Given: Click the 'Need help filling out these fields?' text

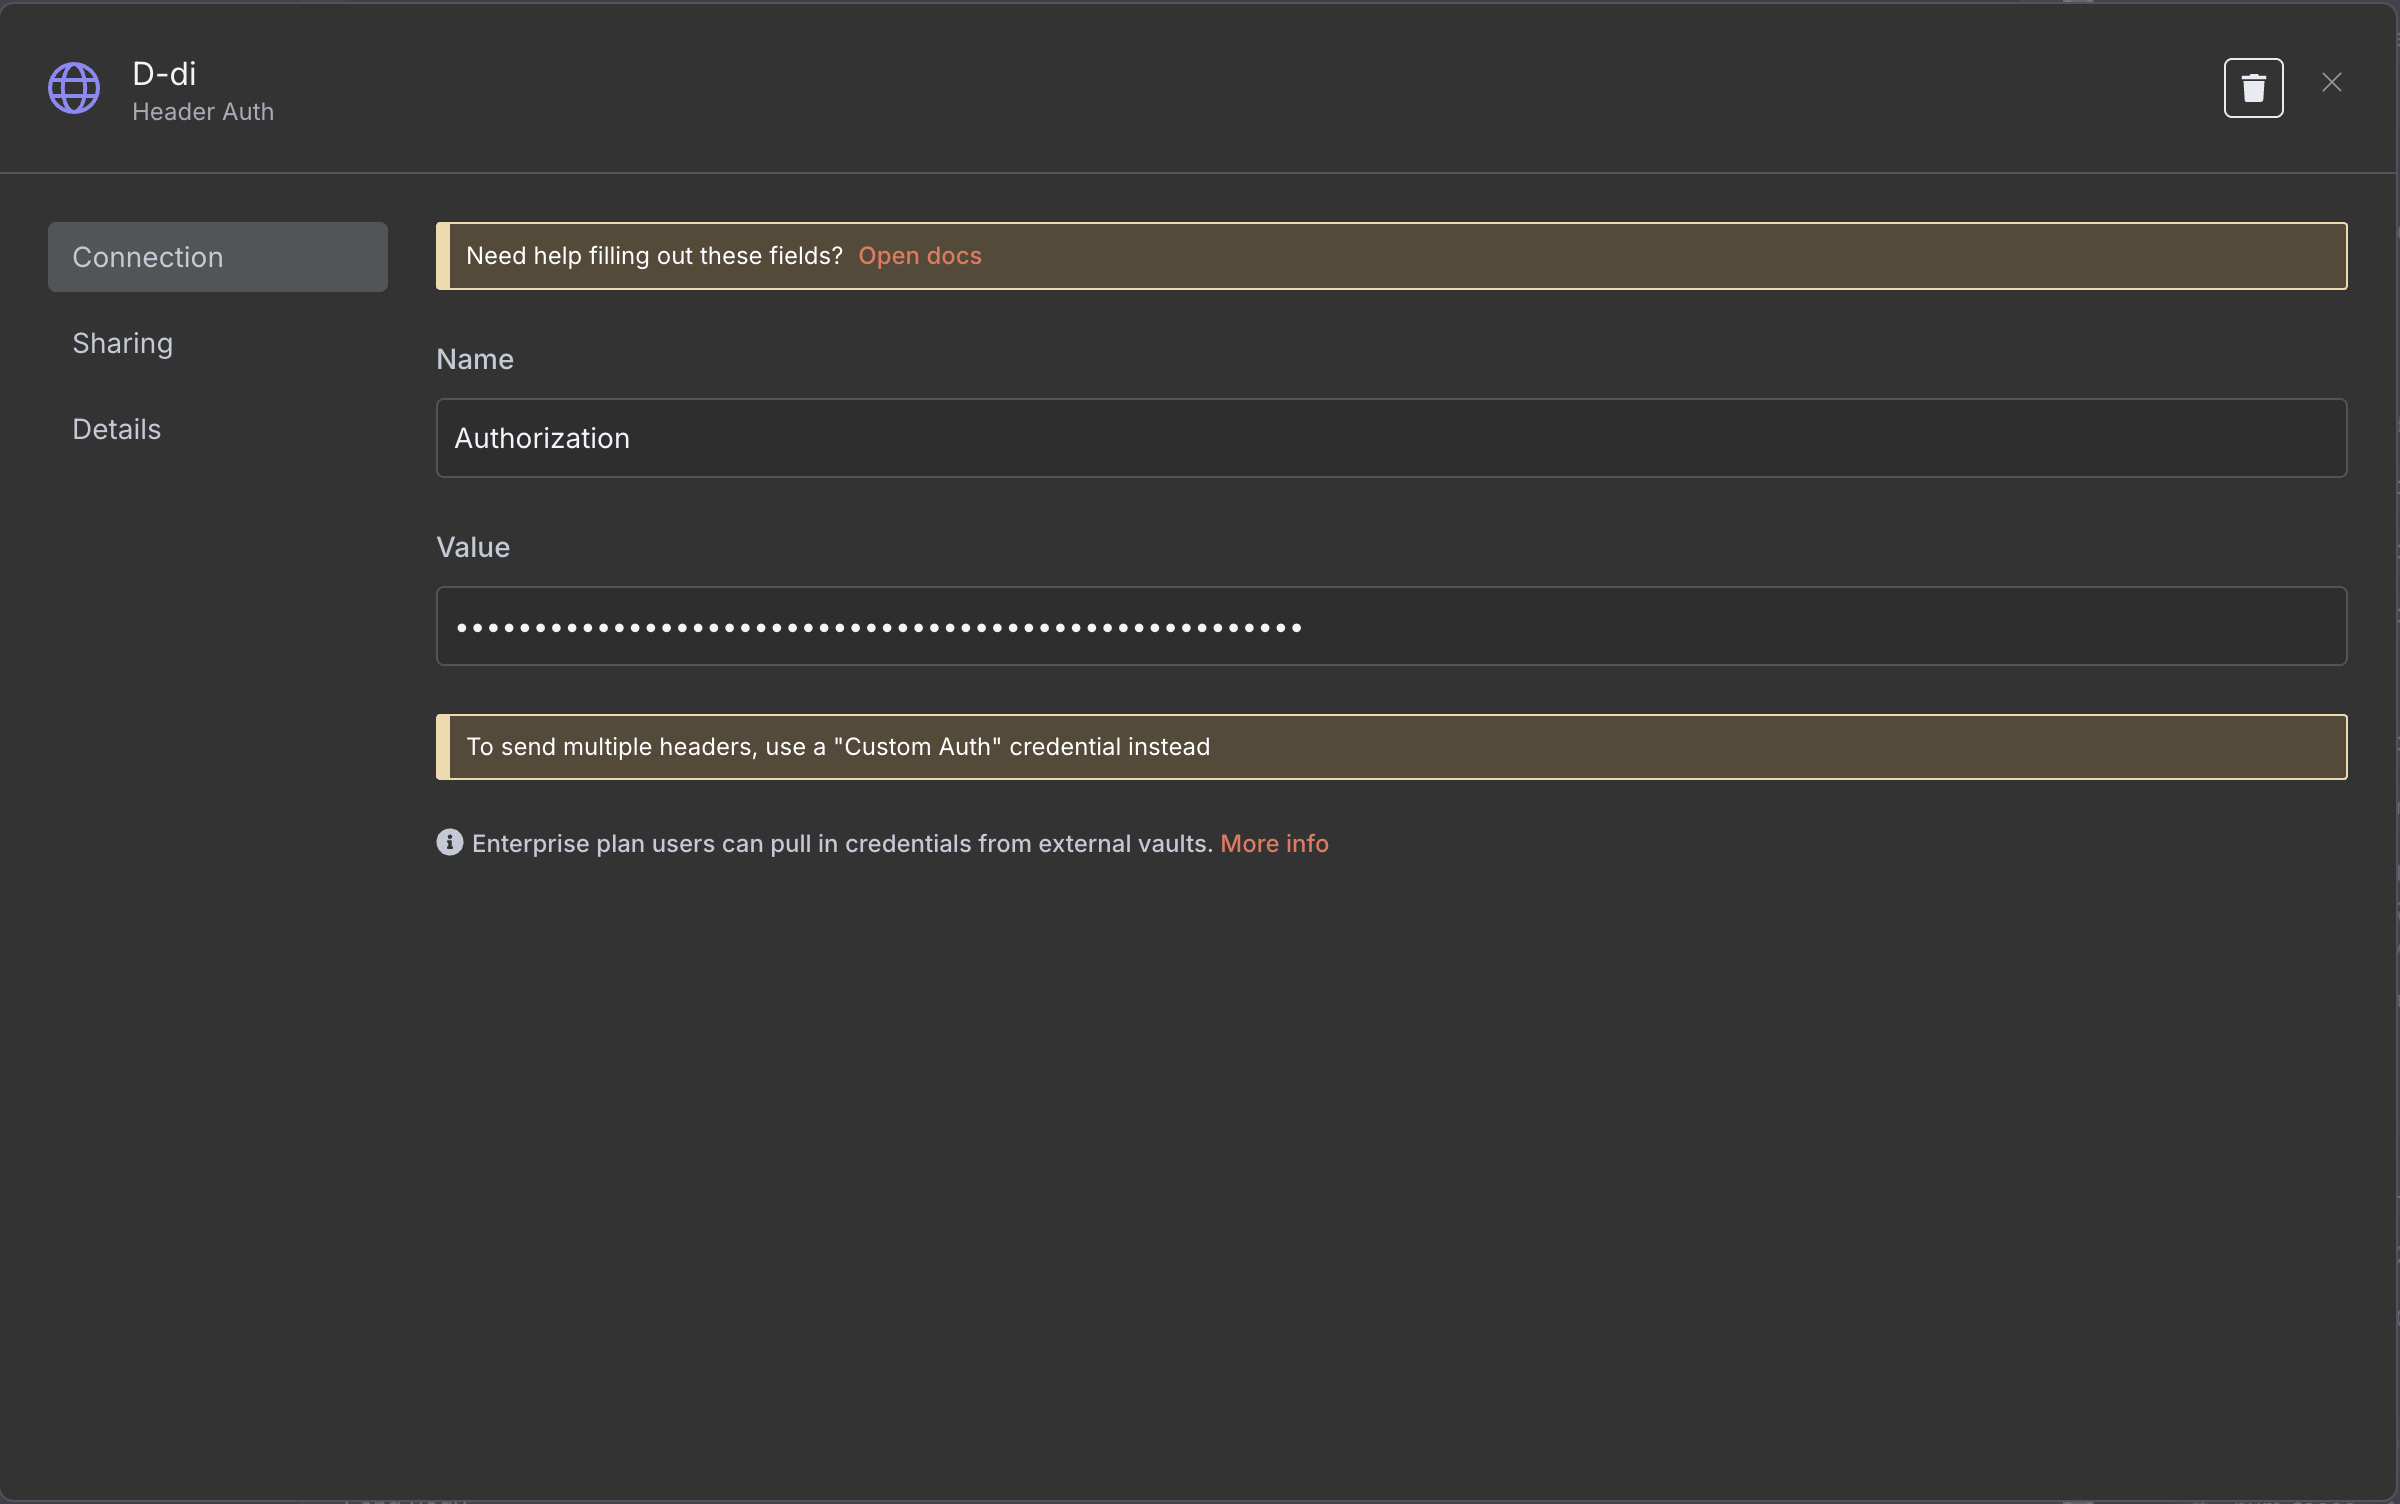Looking at the screenshot, I should [654, 256].
